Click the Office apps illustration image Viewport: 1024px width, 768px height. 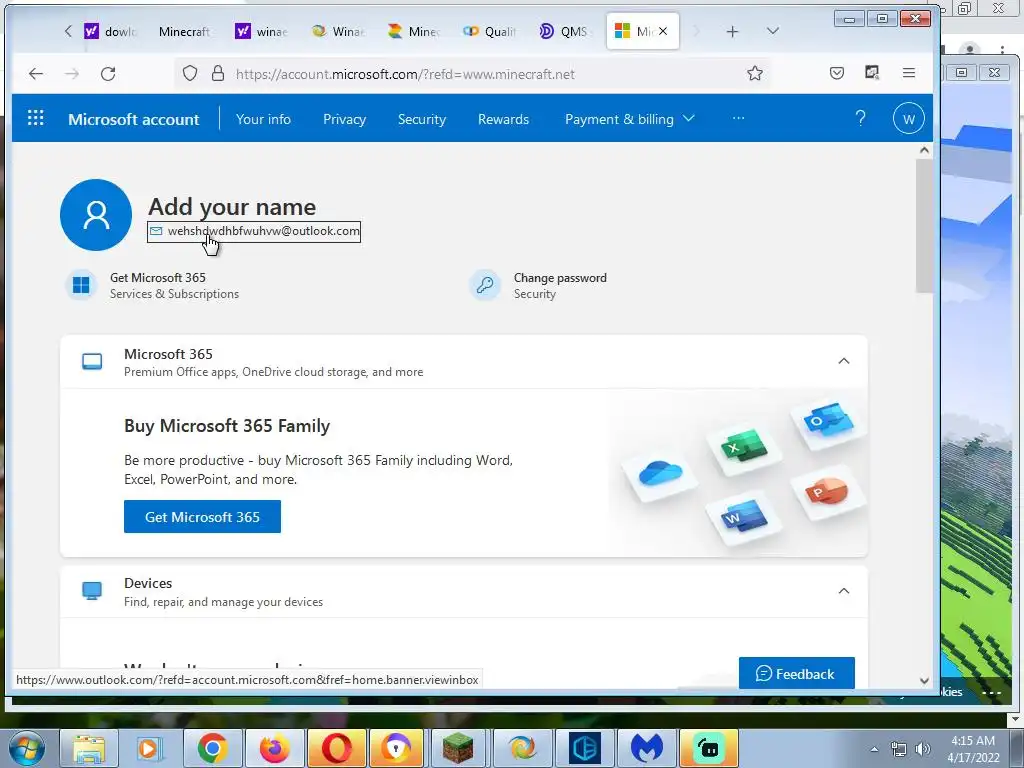tap(738, 472)
